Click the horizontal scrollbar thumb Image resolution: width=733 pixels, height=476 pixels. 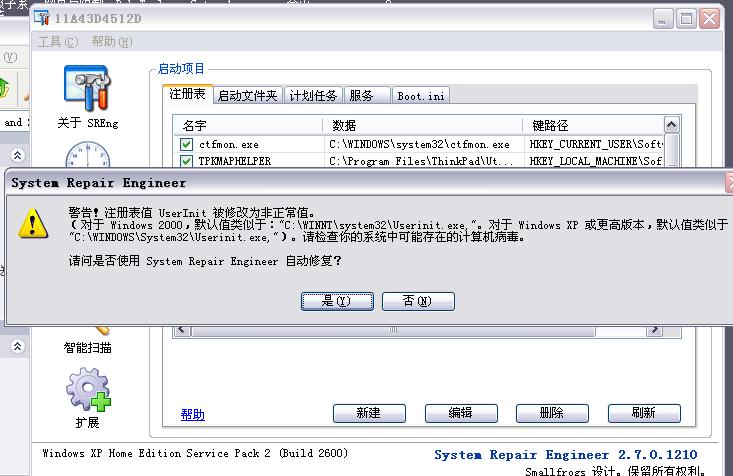coord(393,331)
